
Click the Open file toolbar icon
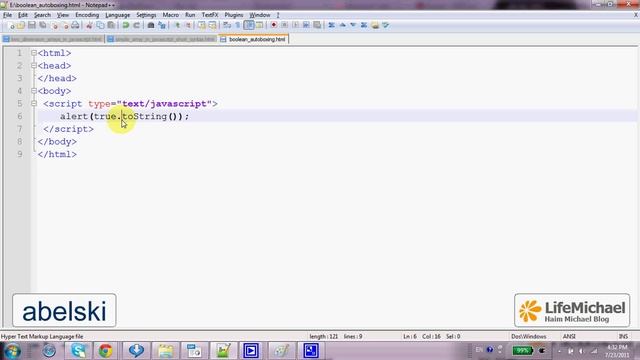pos(21,25)
